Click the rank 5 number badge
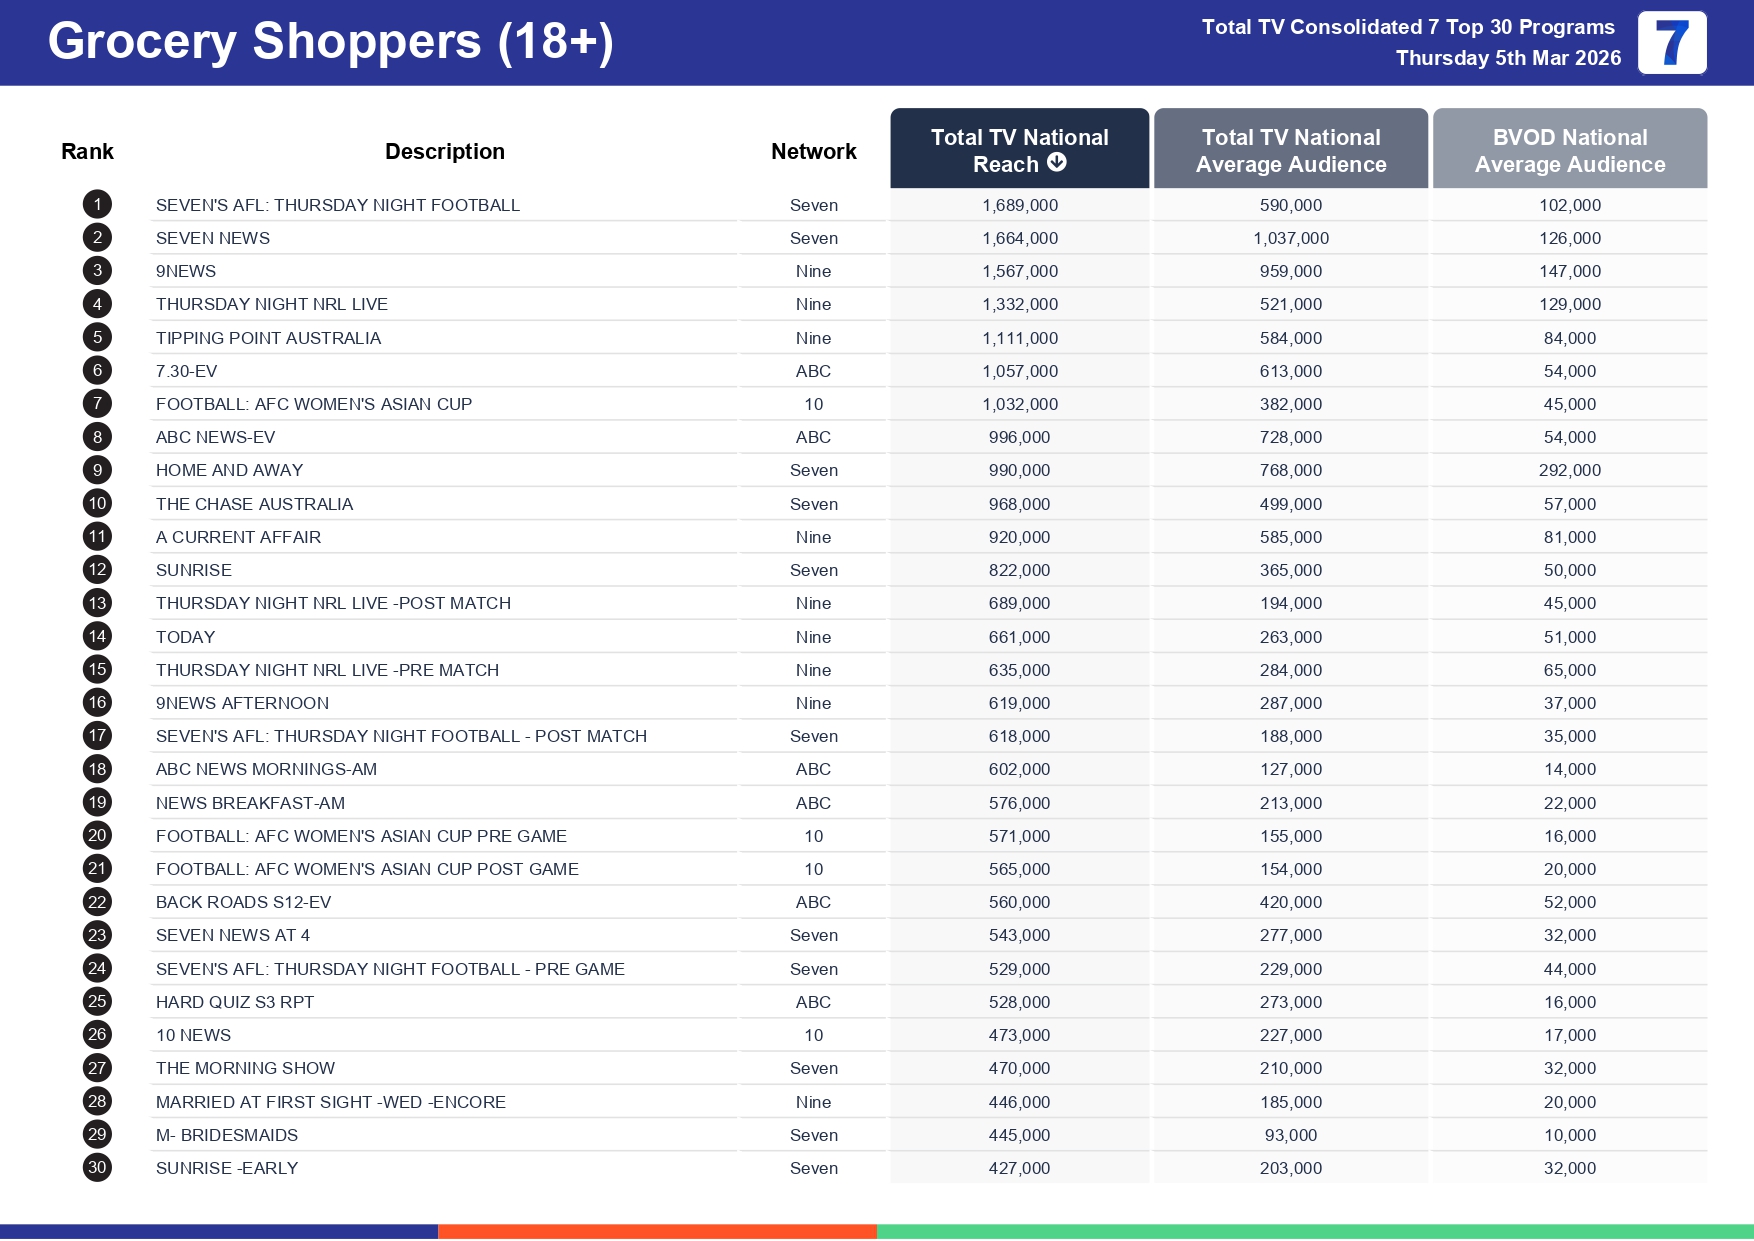 pyautogui.click(x=97, y=338)
